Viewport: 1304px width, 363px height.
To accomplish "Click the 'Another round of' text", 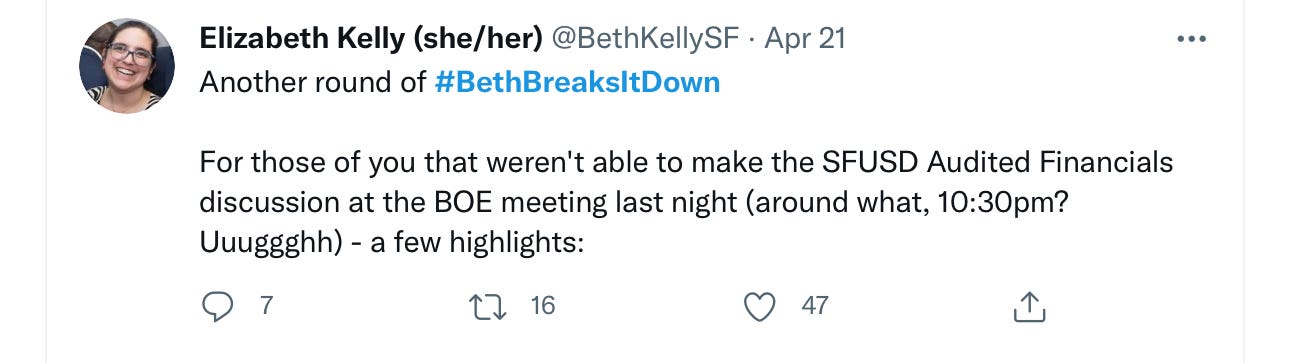I will pos(313,82).
